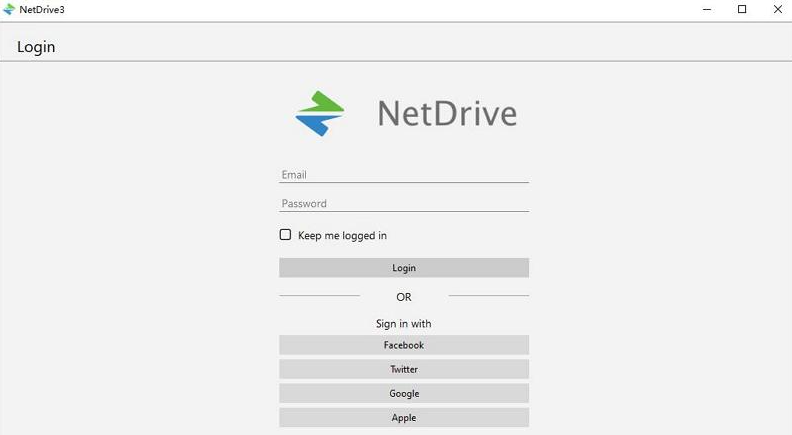The height and width of the screenshot is (435, 792).
Task: Click the Login page heading
Action: 36,47
